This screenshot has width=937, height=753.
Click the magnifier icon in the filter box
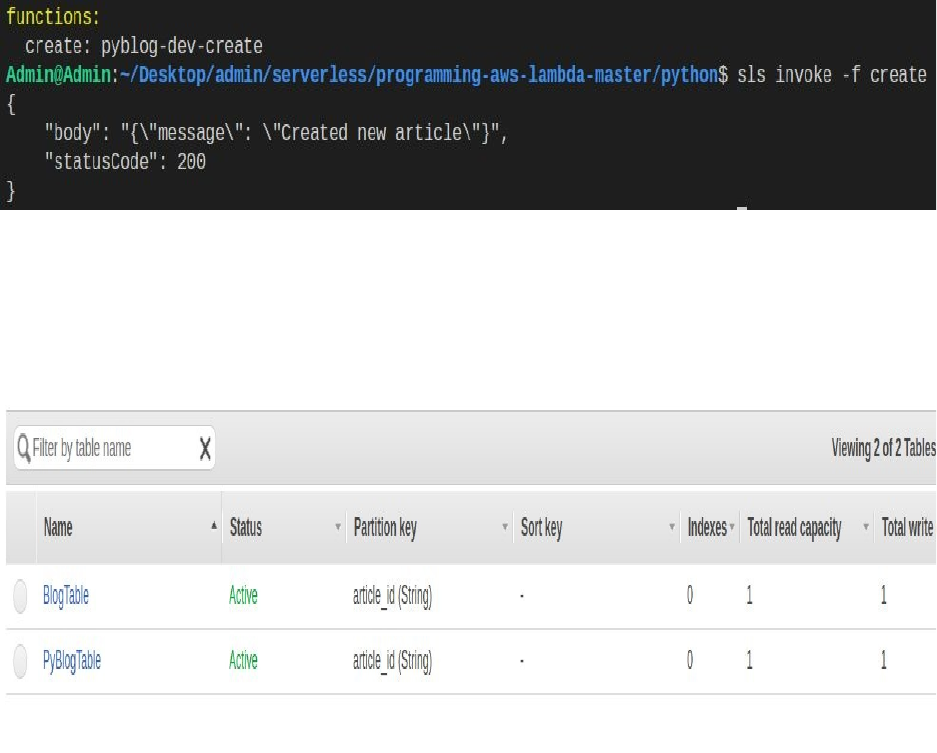23,448
